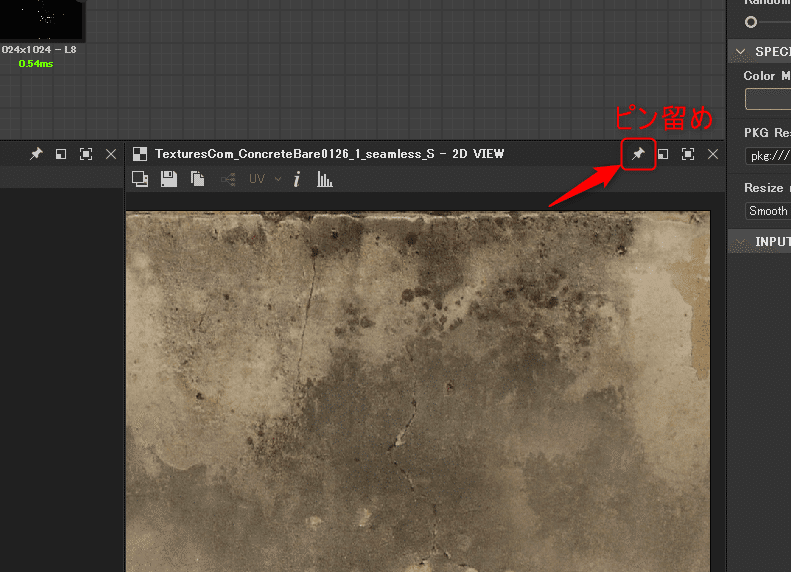Close the left panel

111,154
